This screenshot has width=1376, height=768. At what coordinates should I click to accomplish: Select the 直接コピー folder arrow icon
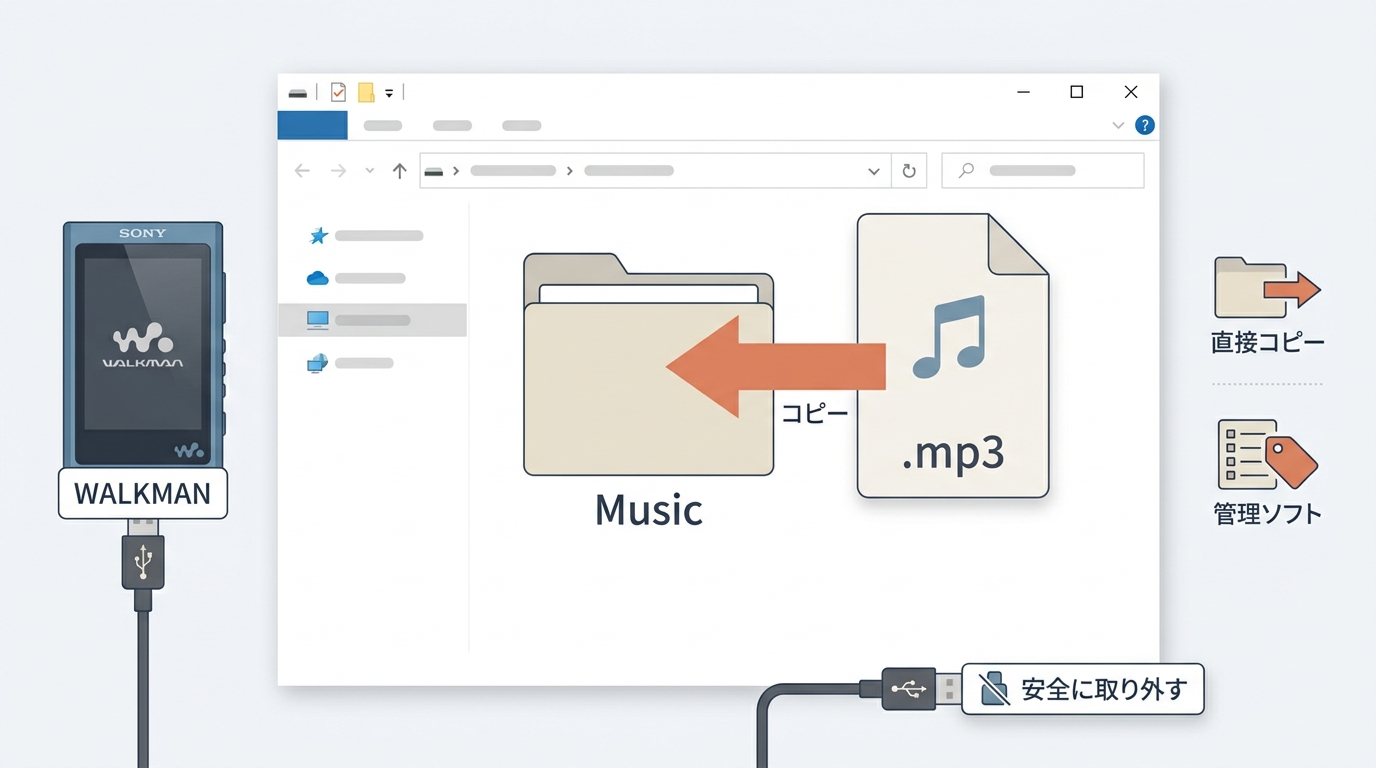click(1267, 288)
